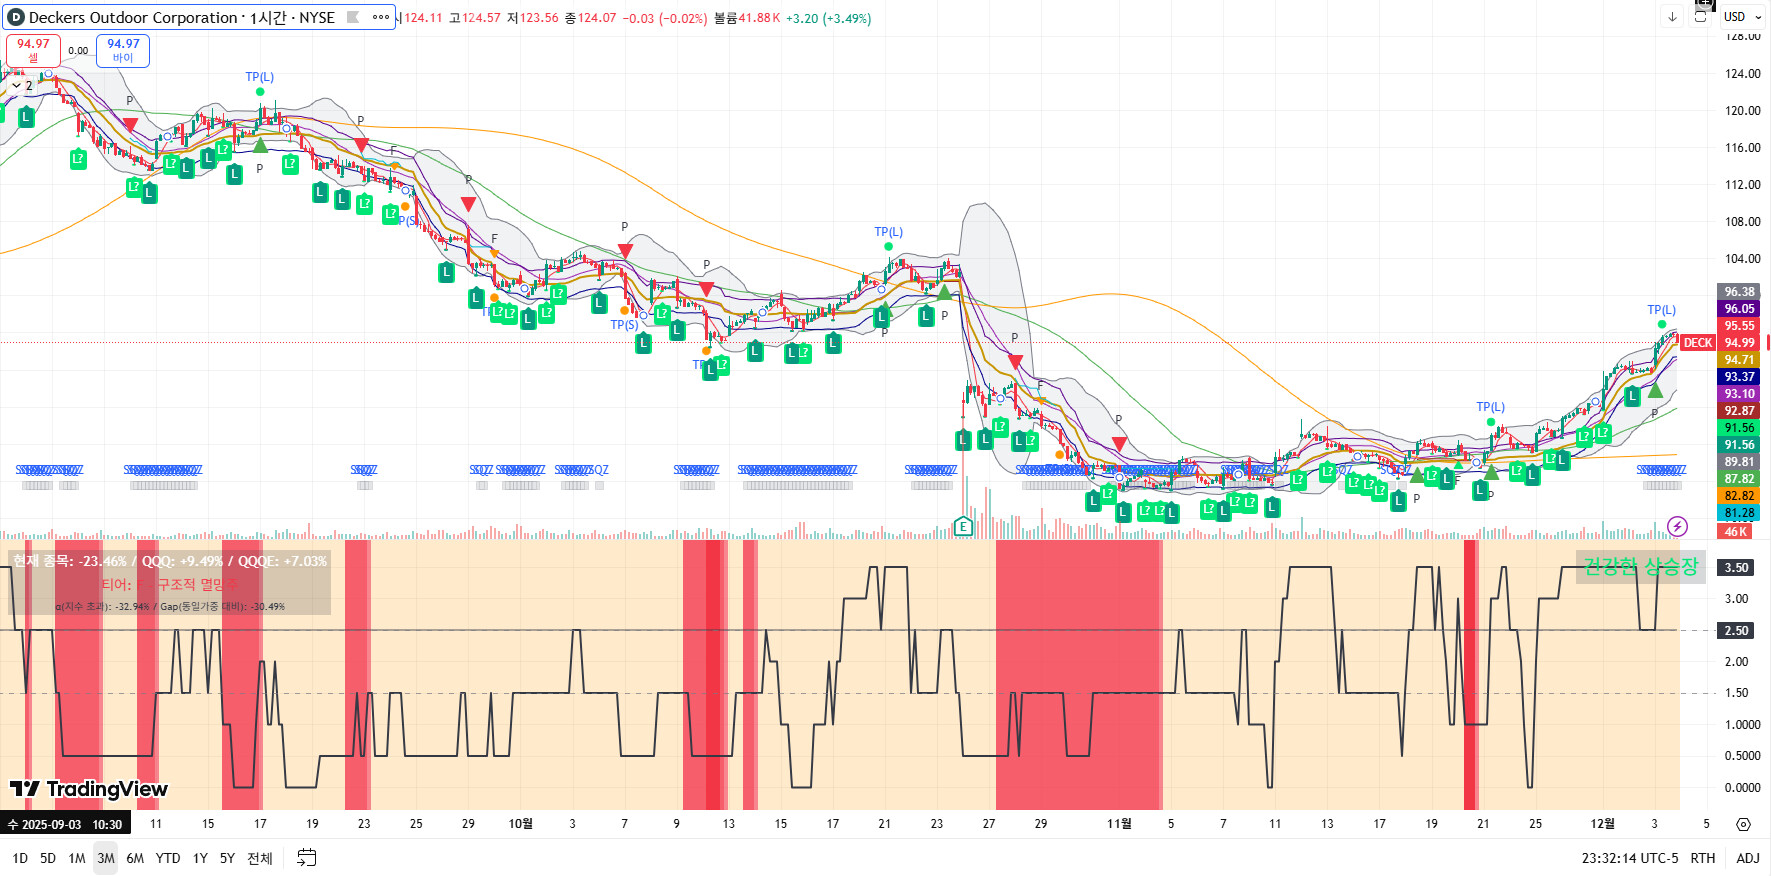1771x876 pixels.
Task: Click the 94.71 orange price label
Action: [x=1739, y=360]
